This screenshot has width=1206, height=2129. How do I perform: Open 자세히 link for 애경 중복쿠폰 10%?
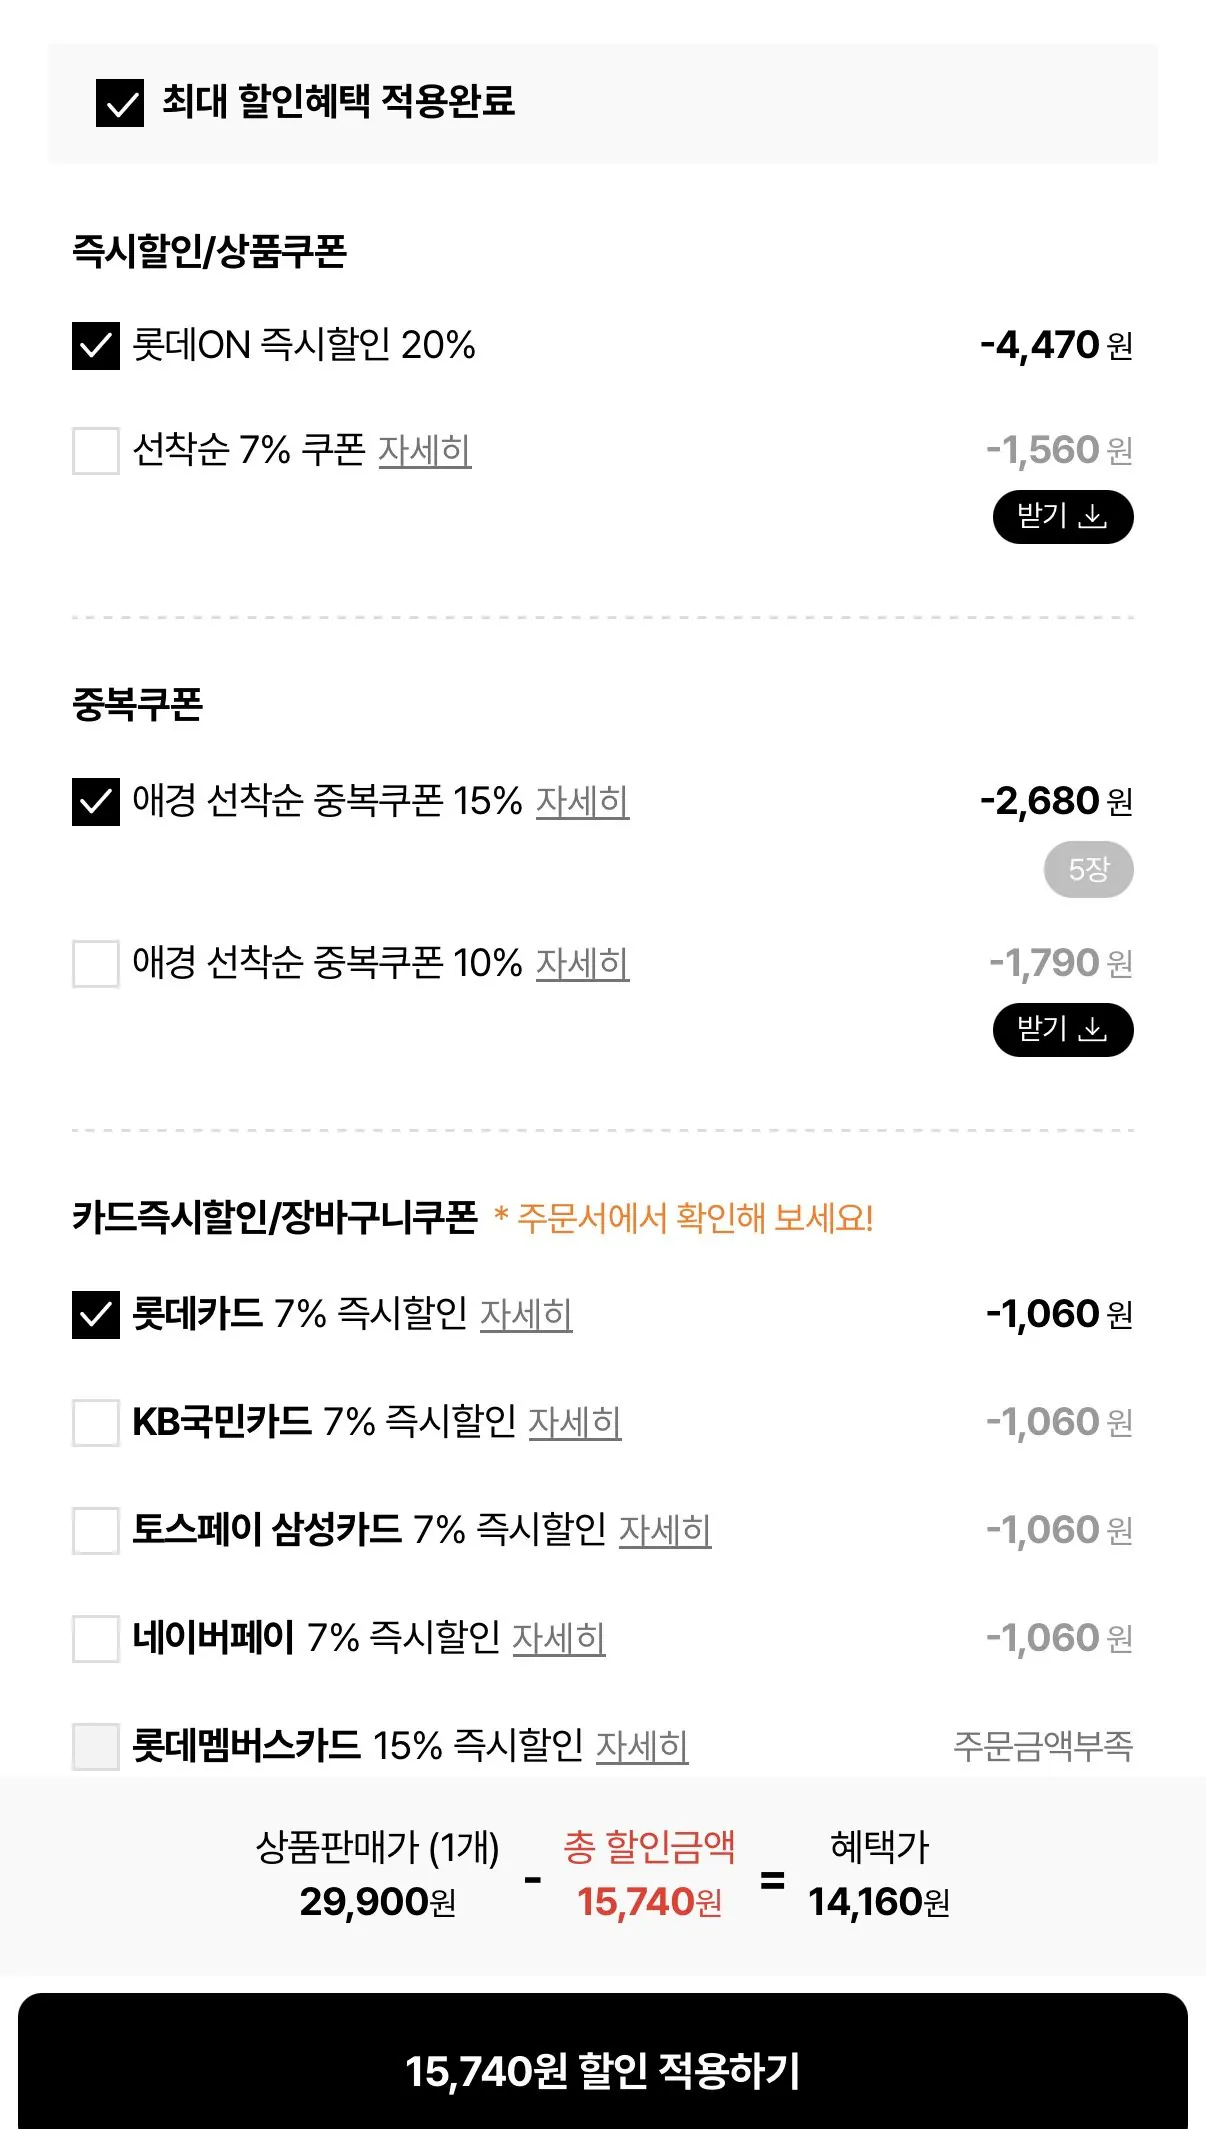click(x=582, y=964)
